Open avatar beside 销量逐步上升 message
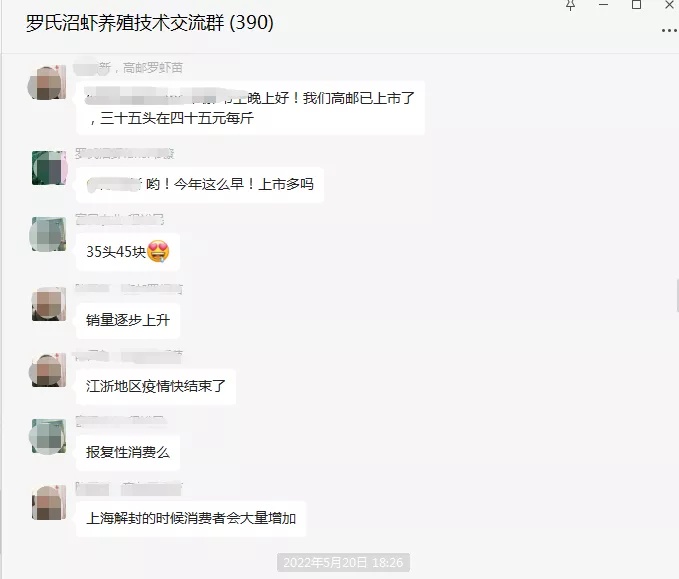 coord(48,304)
